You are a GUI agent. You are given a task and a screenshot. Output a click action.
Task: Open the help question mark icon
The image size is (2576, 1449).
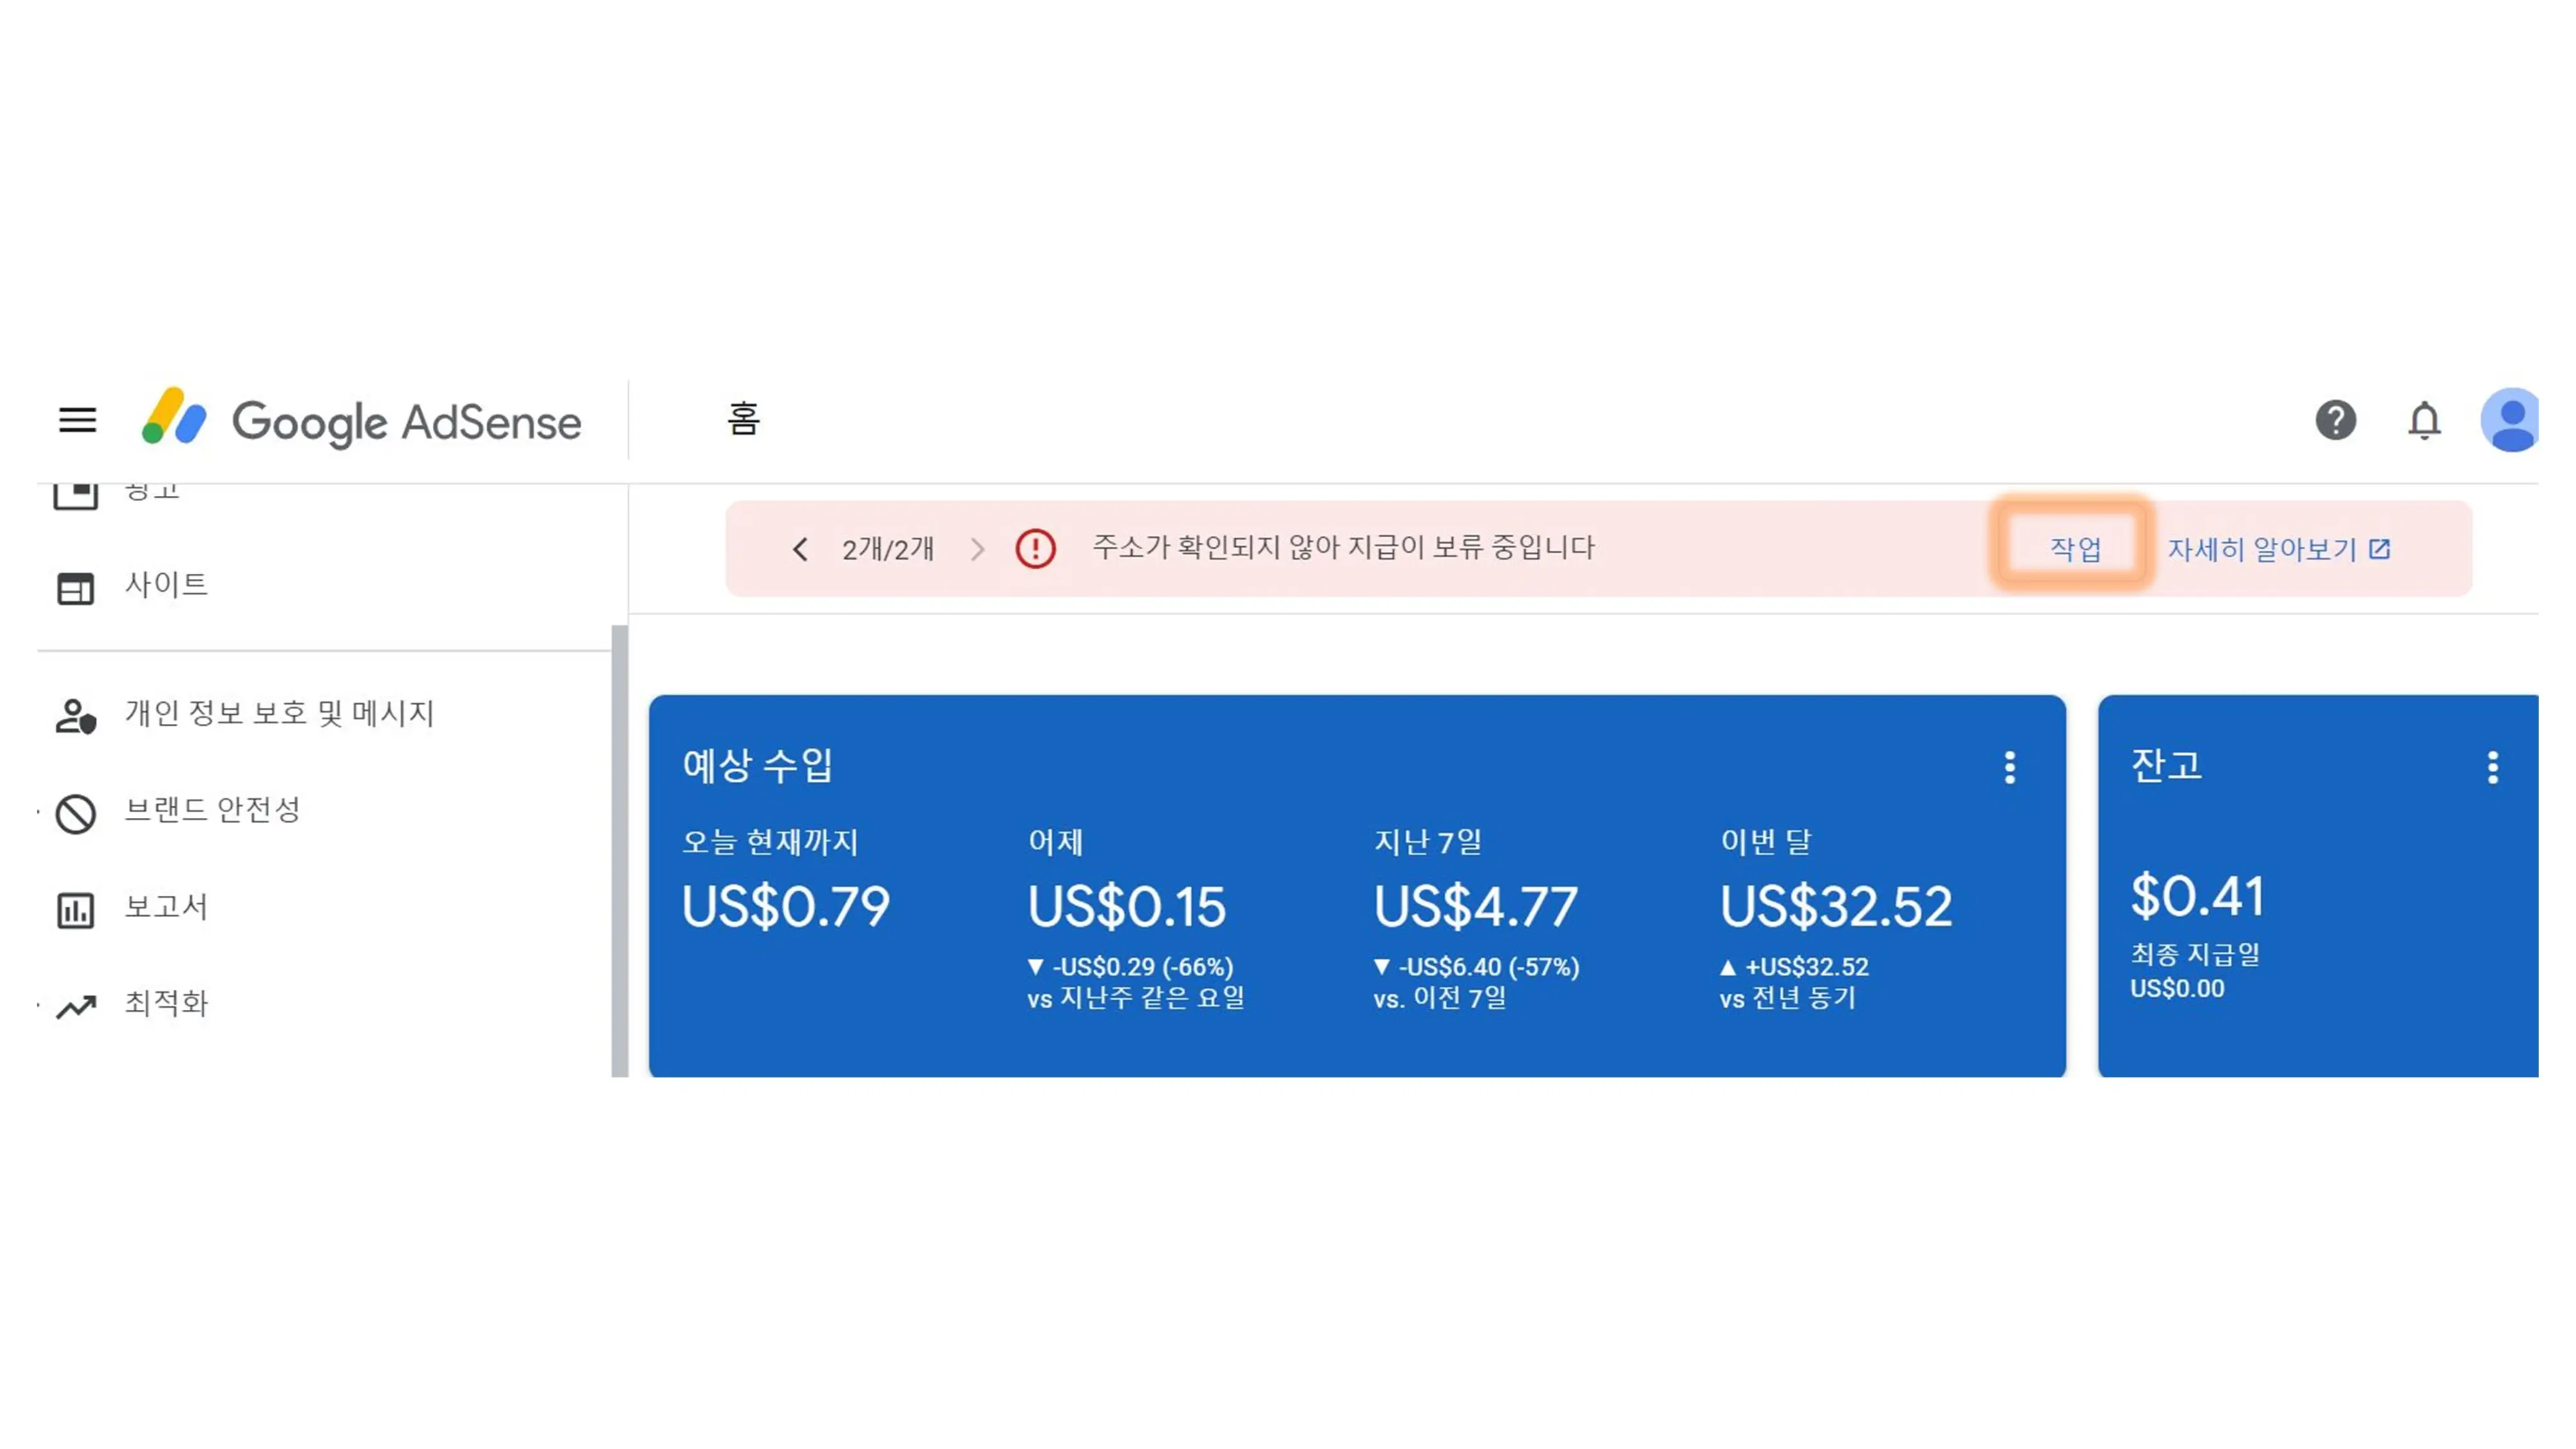[x=2337, y=421]
